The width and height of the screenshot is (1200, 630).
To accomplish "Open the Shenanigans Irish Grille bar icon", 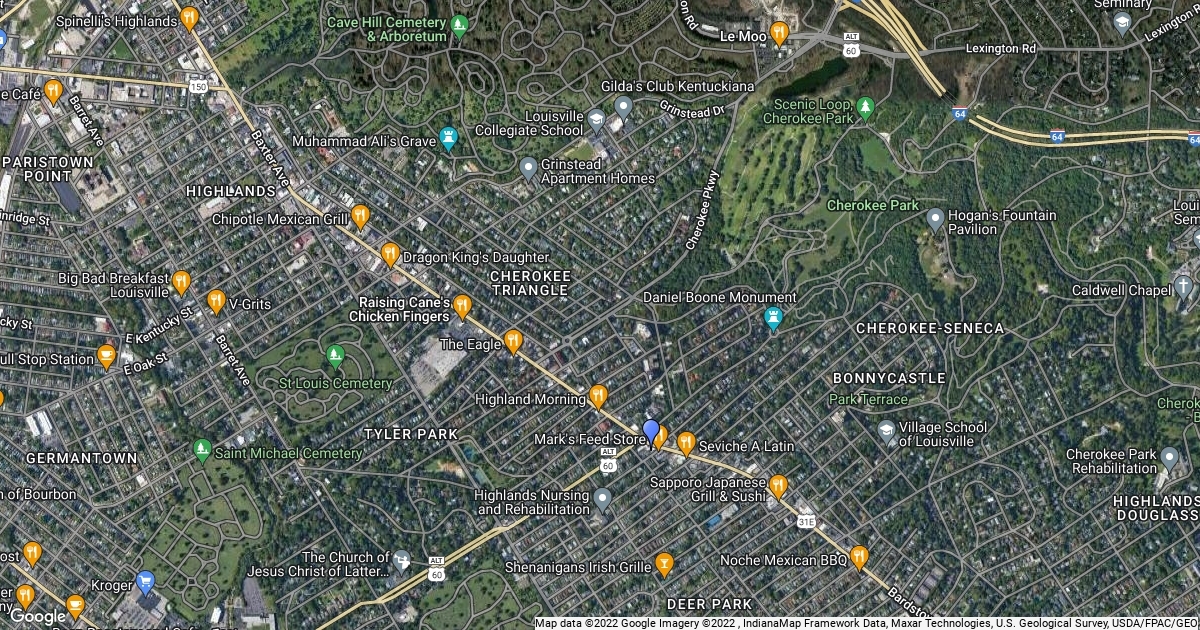I will point(664,565).
